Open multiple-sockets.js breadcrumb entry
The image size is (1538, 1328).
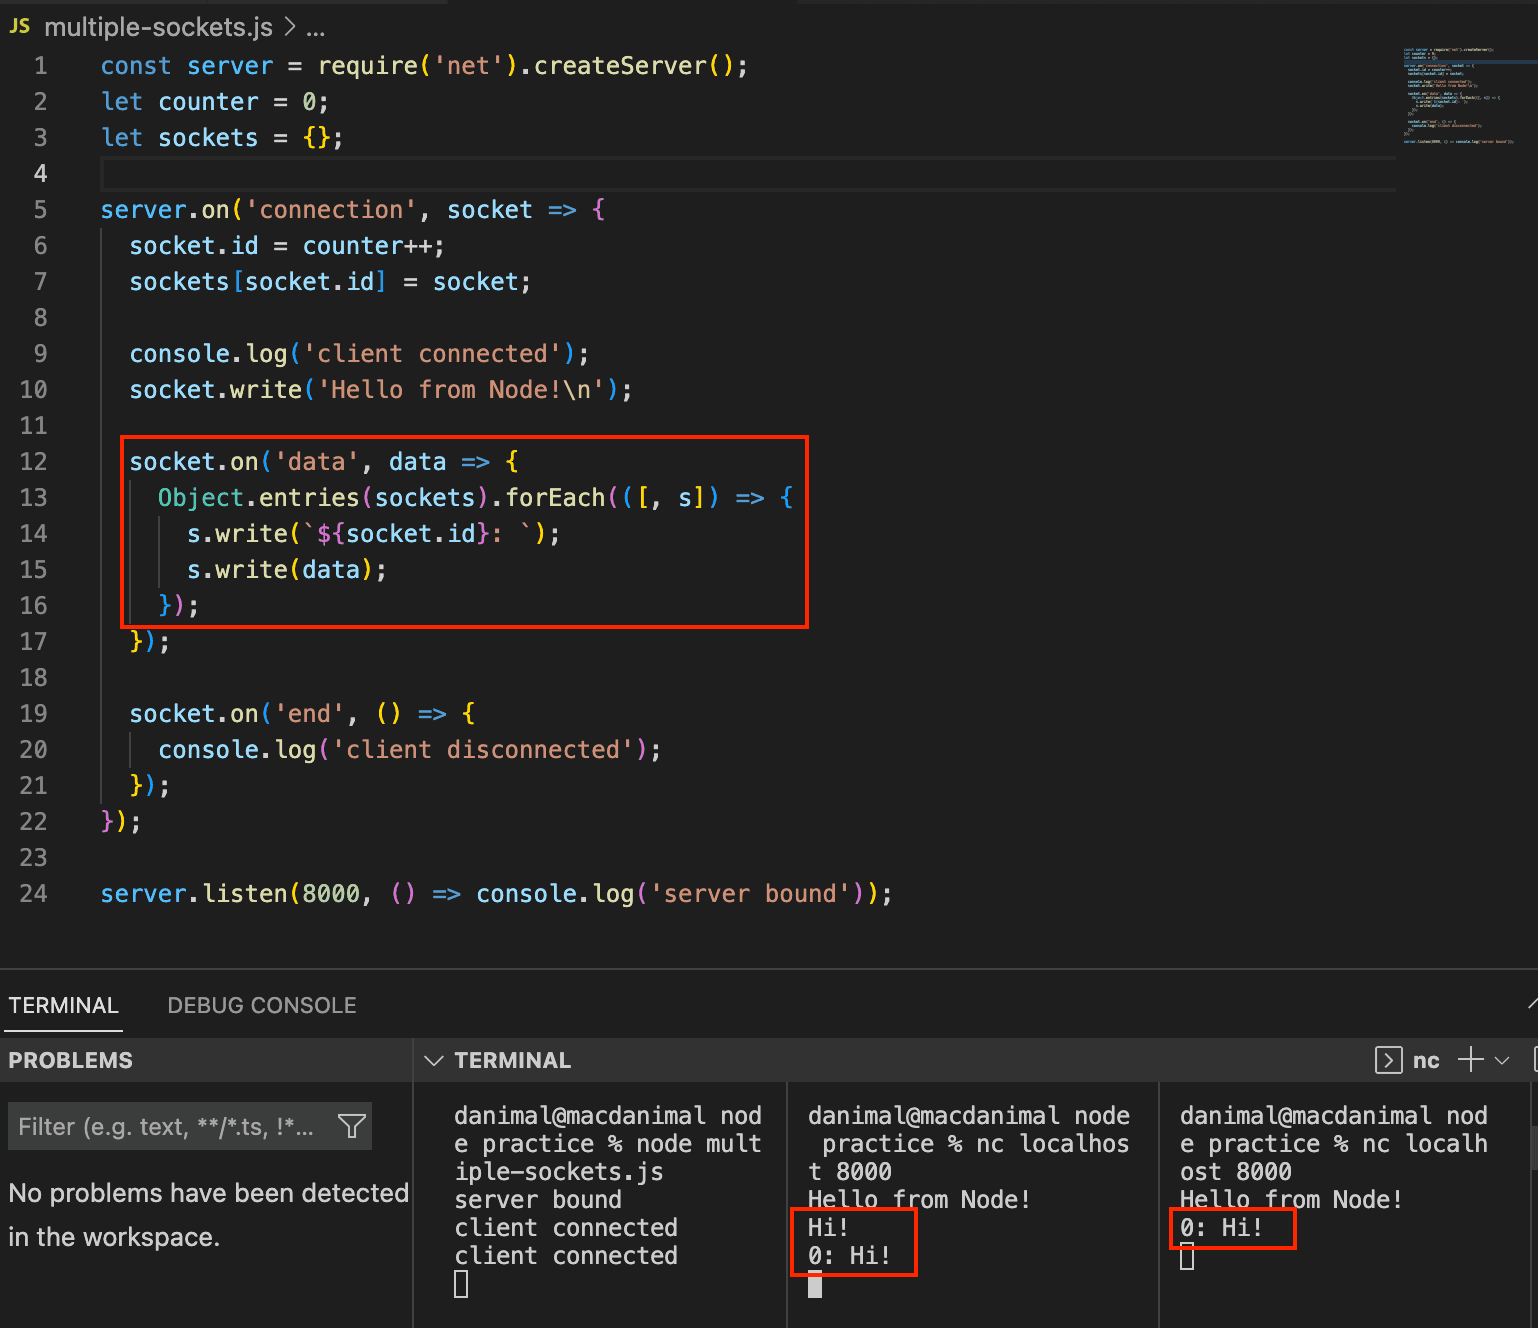pyautogui.click(x=158, y=27)
